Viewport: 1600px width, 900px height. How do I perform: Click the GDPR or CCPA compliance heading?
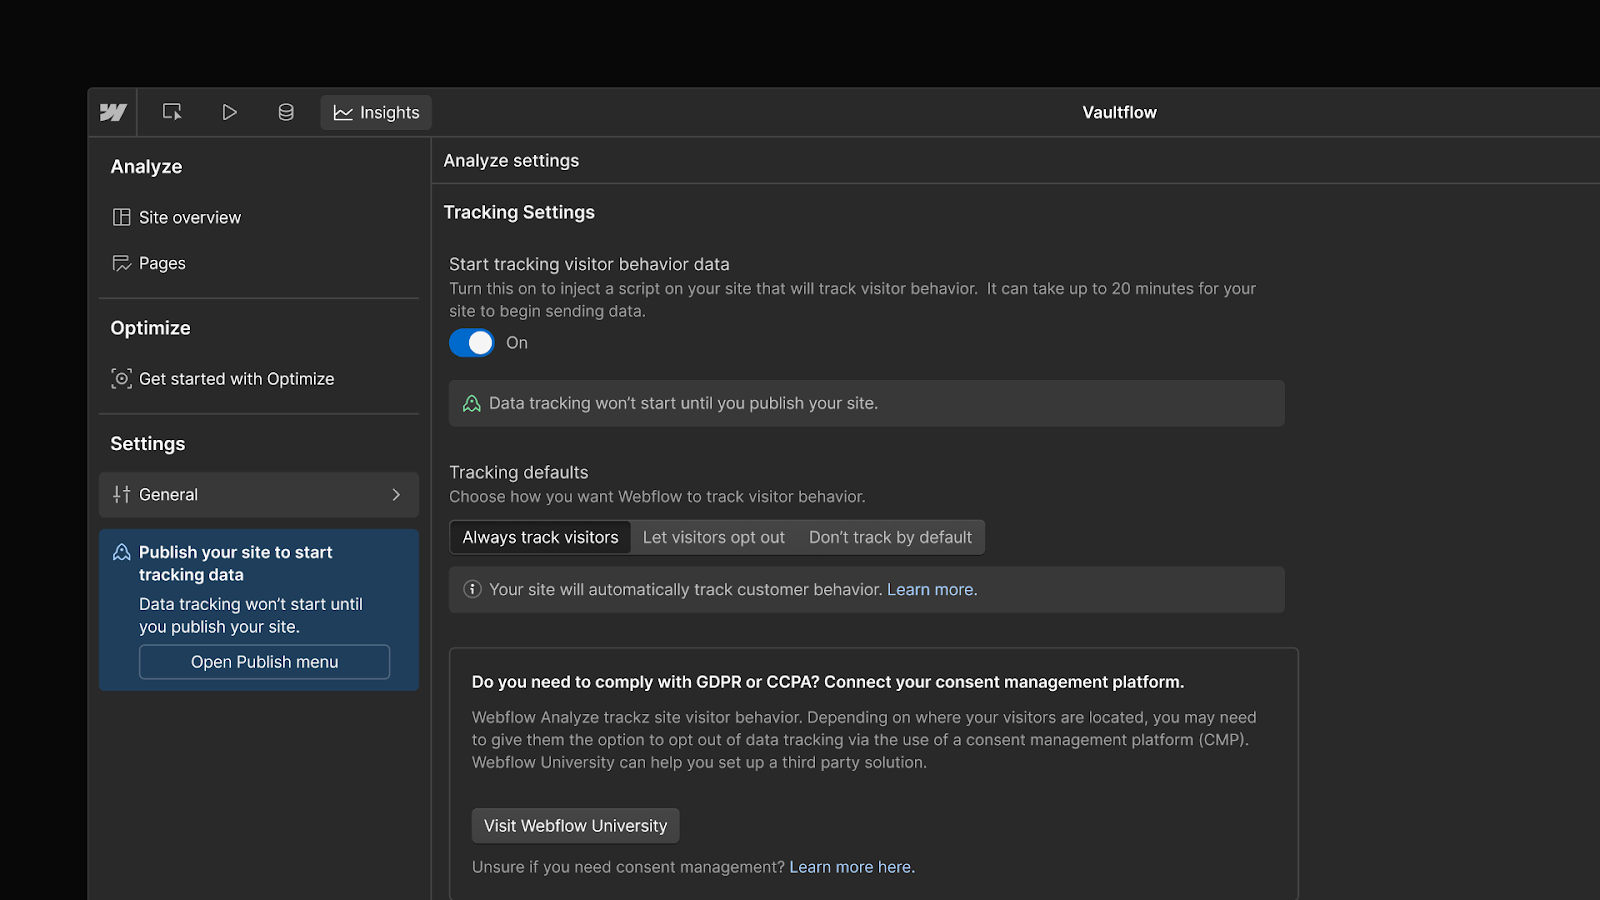828,682
